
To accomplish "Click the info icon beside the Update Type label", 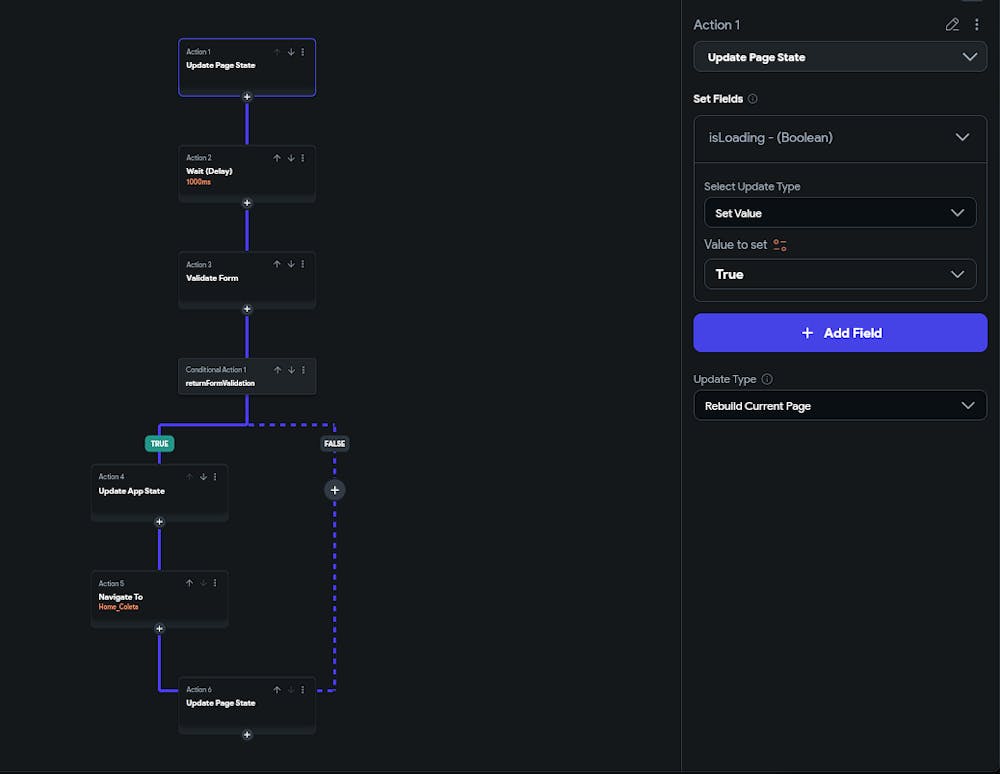I will [767, 380].
